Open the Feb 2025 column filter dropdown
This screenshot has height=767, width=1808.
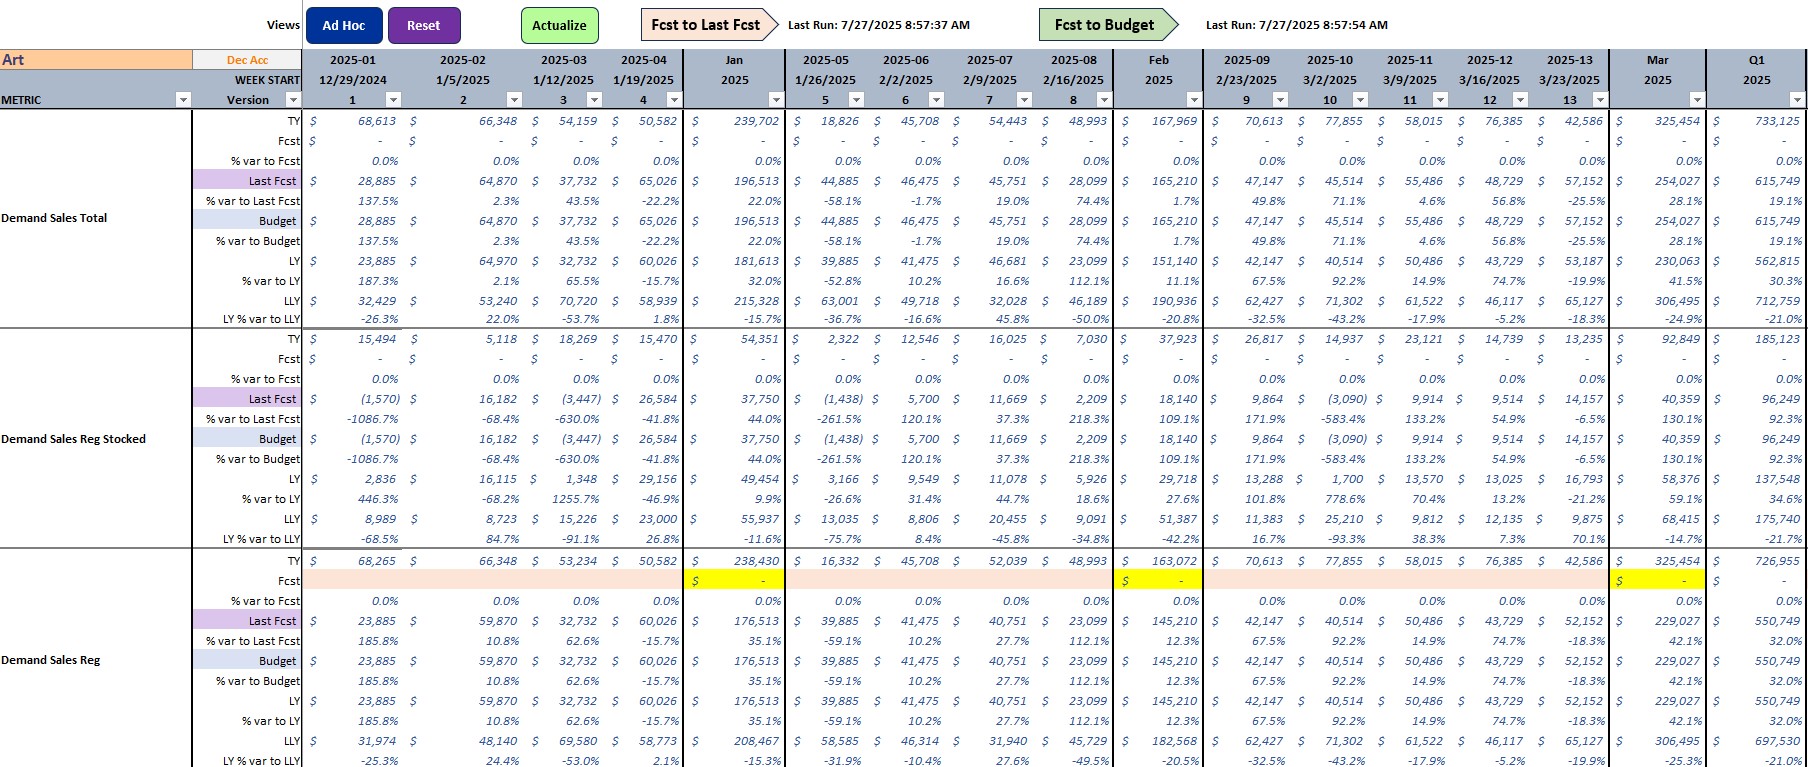tap(1194, 100)
